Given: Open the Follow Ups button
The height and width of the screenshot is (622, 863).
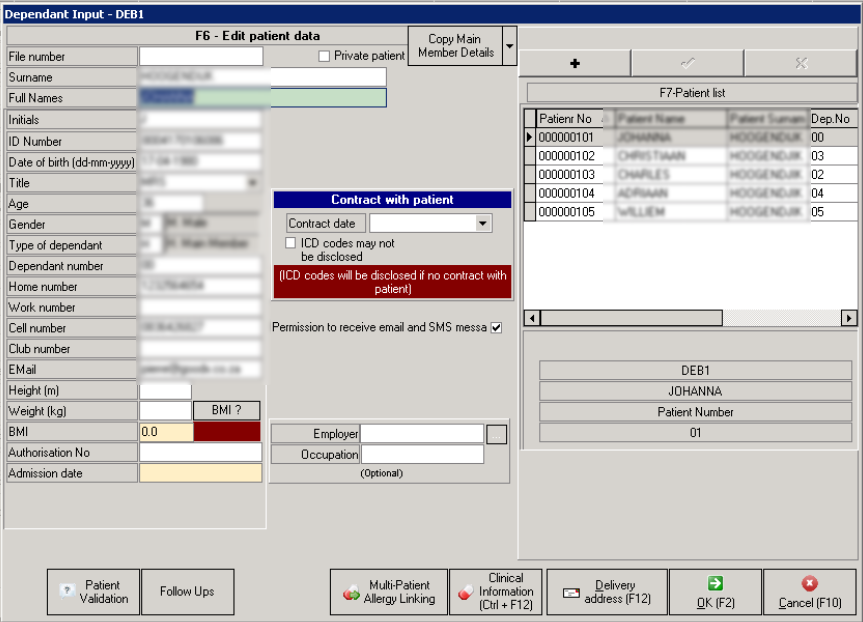Looking at the screenshot, I should click(187, 592).
